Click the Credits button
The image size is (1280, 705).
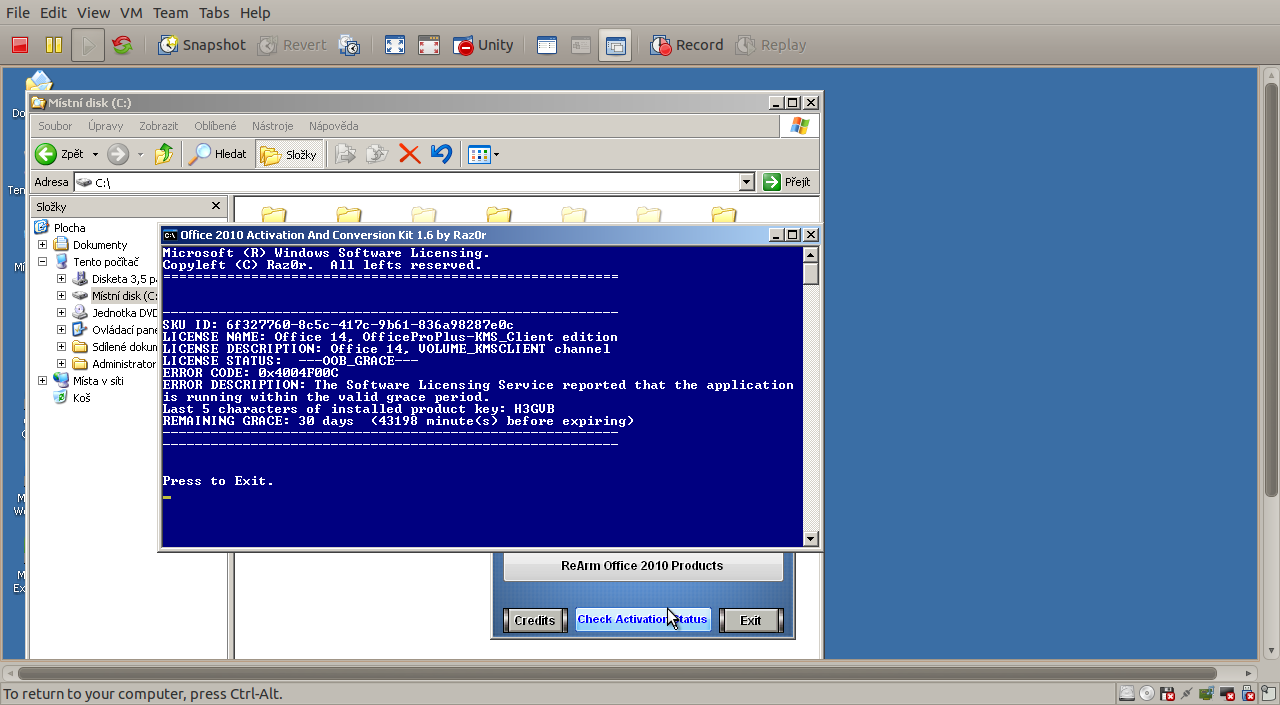[x=535, y=620]
